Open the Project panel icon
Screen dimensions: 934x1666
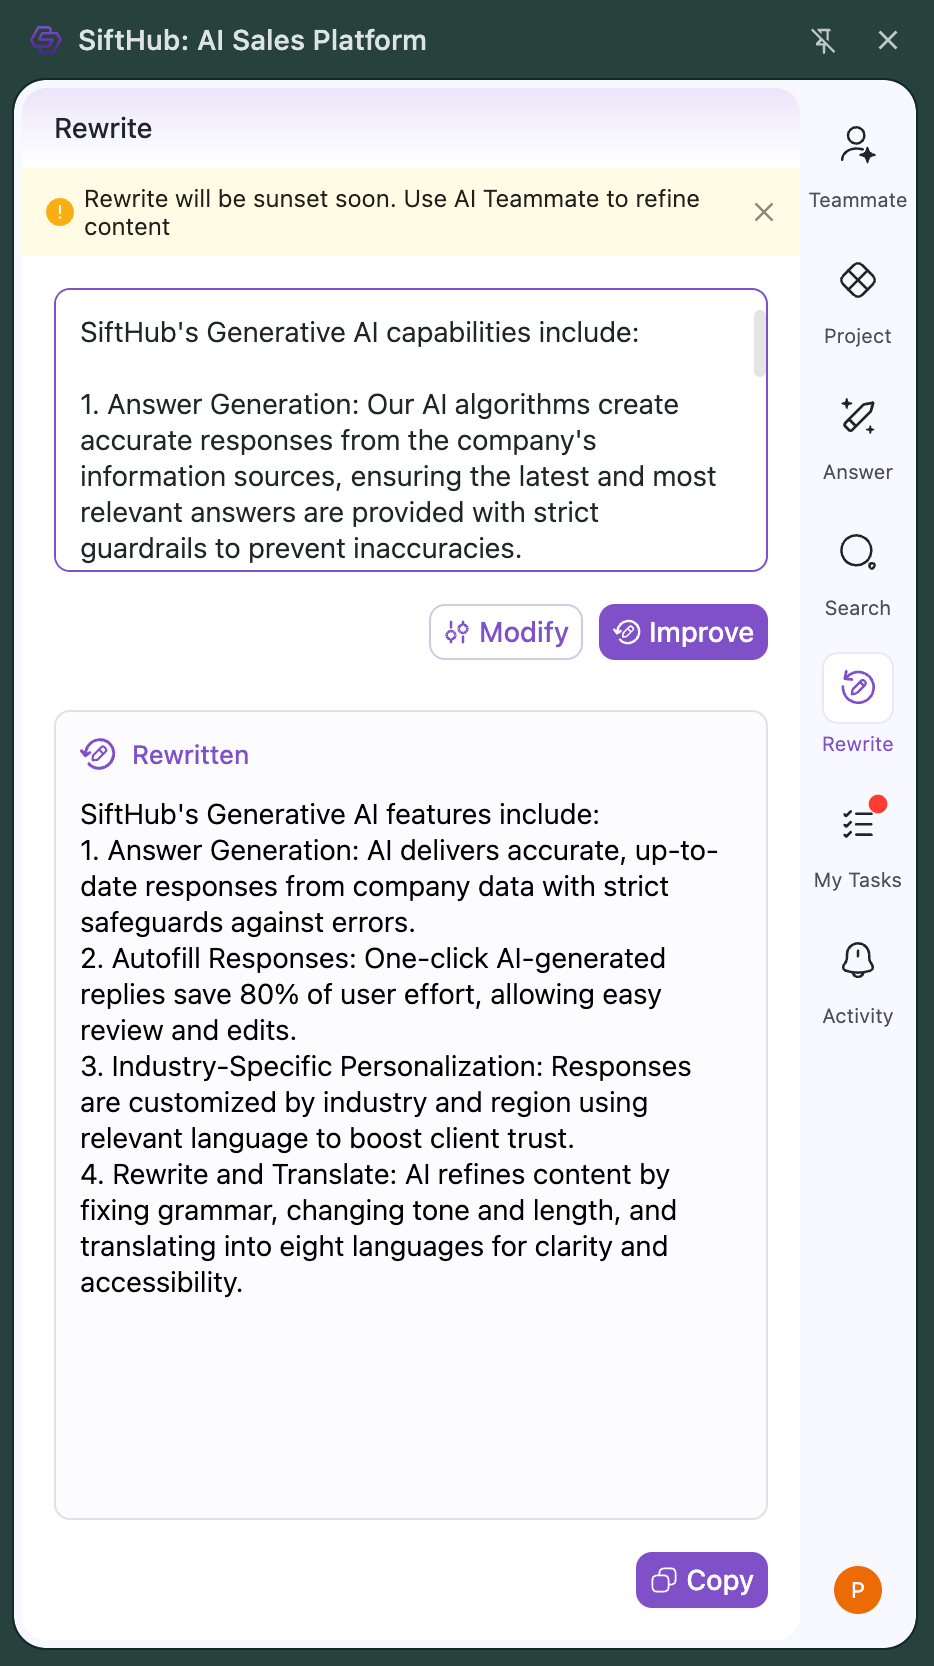[857, 281]
